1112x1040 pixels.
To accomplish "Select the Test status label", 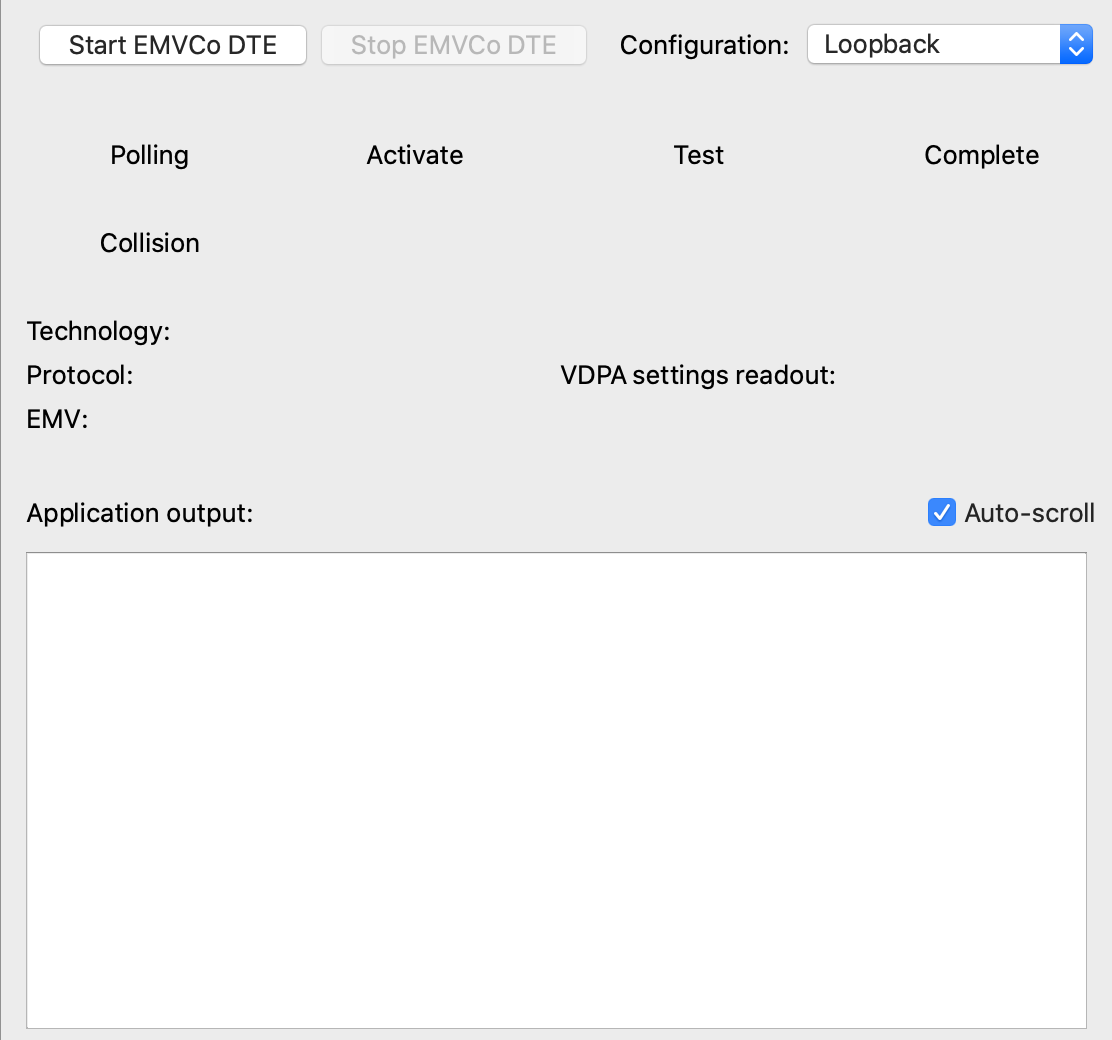I will coord(699,155).
